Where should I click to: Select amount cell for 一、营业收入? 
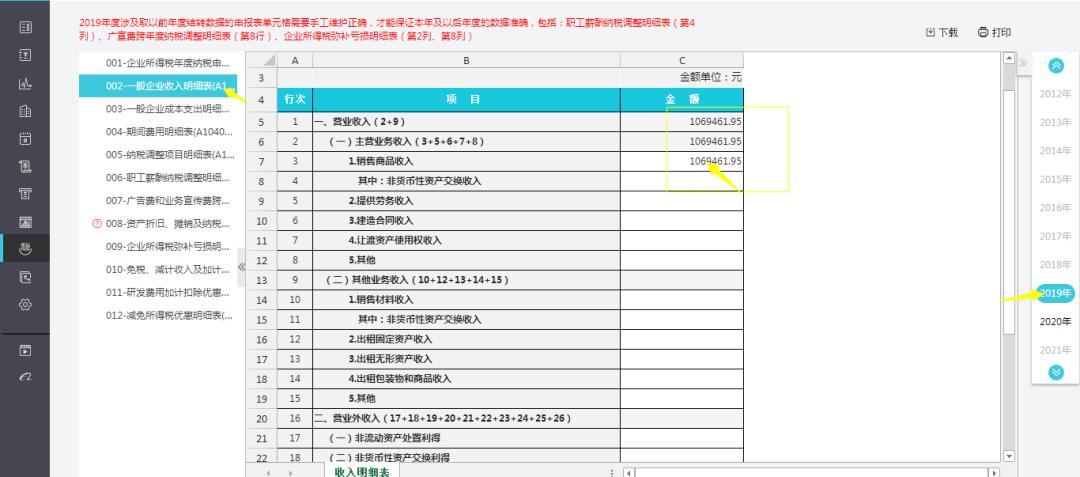(682, 122)
